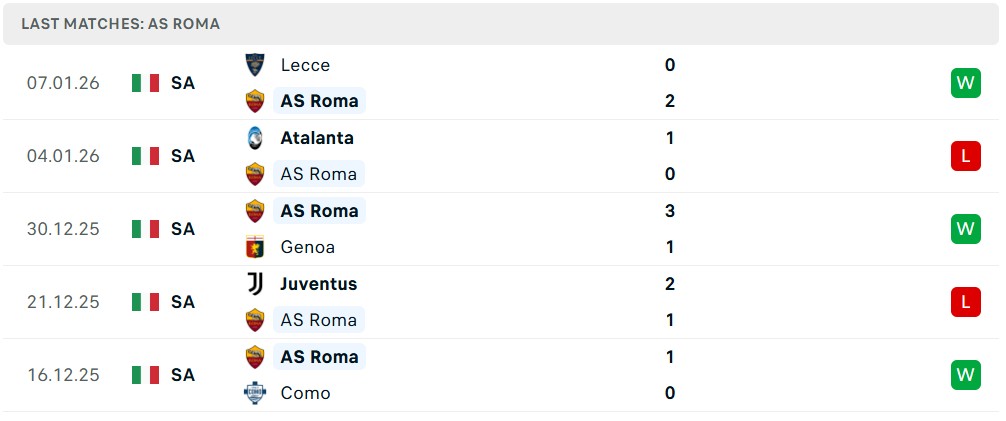Click the green W badge for Como match
Screen dimensions: 1006x421
click(965, 375)
